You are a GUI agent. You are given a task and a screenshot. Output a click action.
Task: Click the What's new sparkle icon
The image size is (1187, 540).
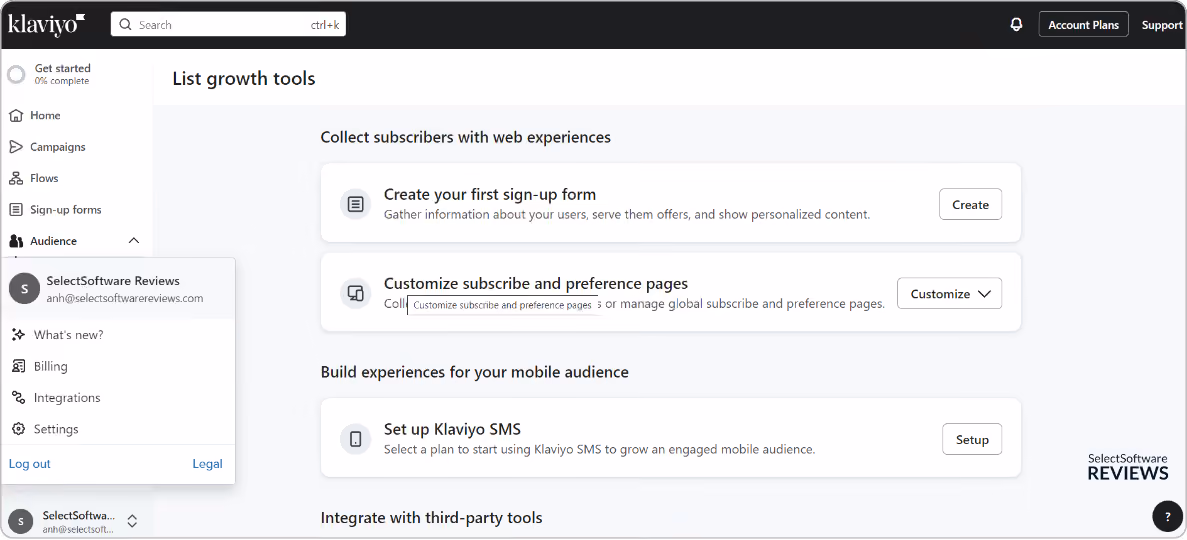(x=19, y=335)
